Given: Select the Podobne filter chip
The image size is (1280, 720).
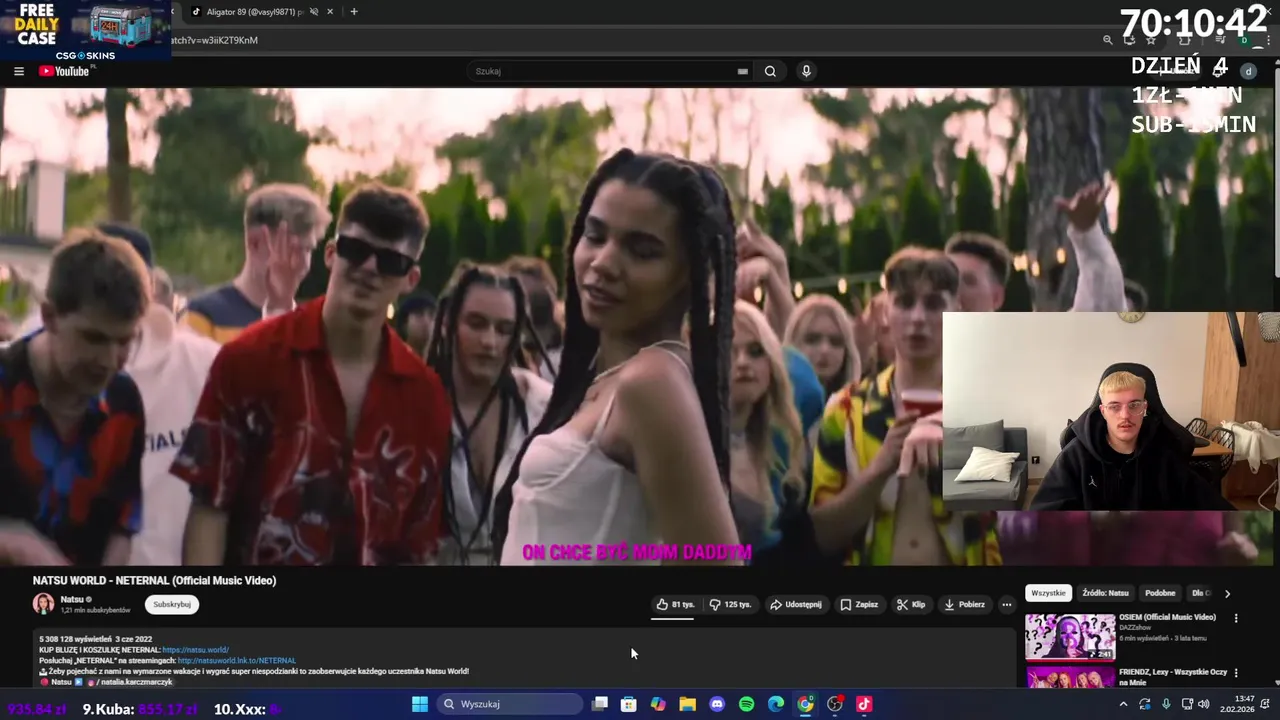Looking at the screenshot, I should (1160, 593).
